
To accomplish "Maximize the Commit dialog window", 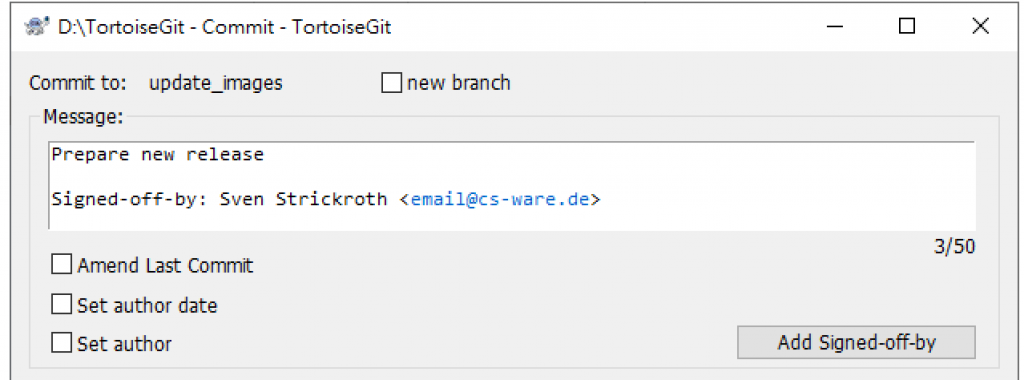I will (x=906, y=27).
